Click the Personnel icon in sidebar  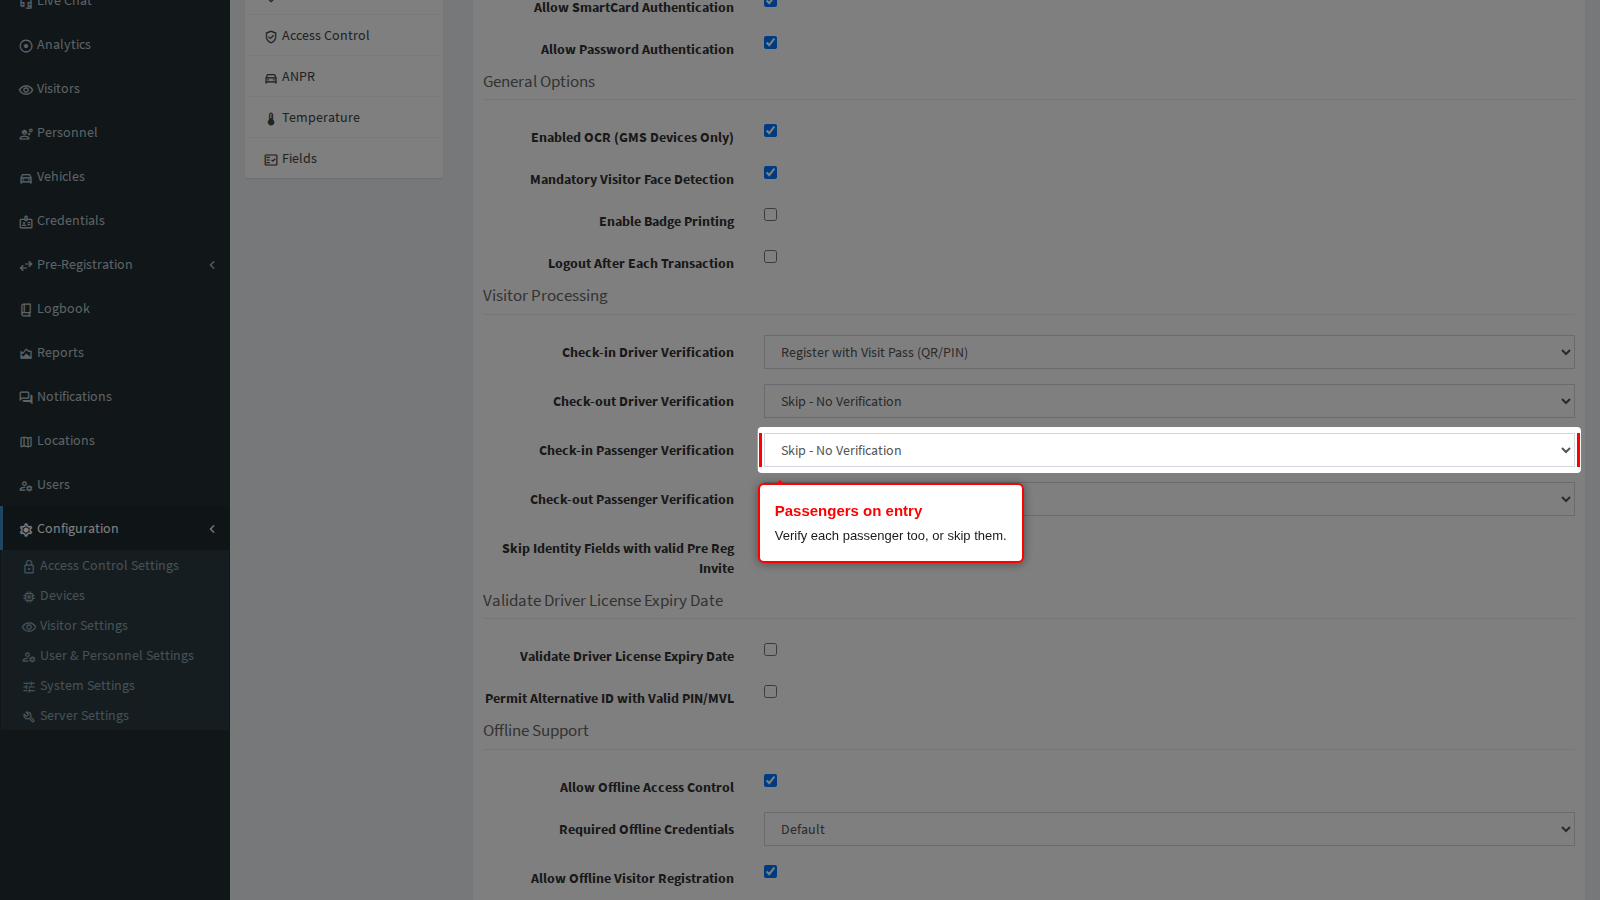pyautogui.click(x=26, y=134)
